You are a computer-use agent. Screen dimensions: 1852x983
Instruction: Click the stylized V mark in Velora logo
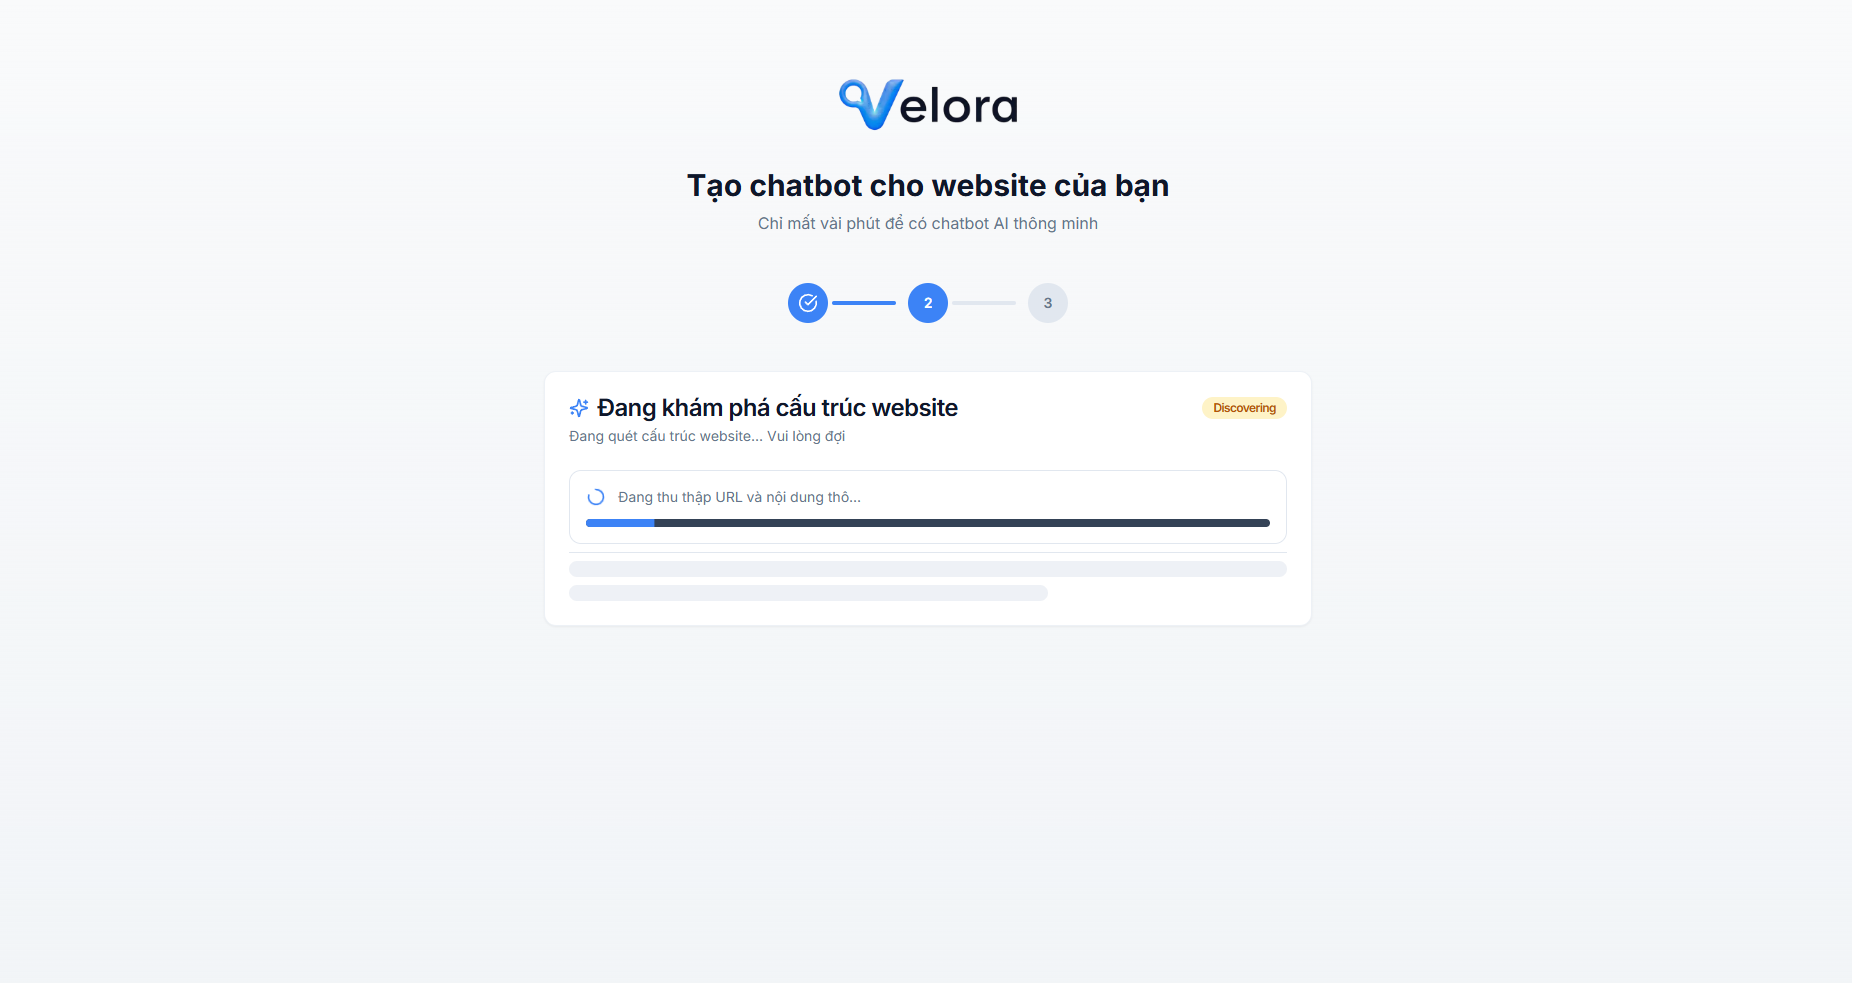pyautogui.click(x=870, y=104)
